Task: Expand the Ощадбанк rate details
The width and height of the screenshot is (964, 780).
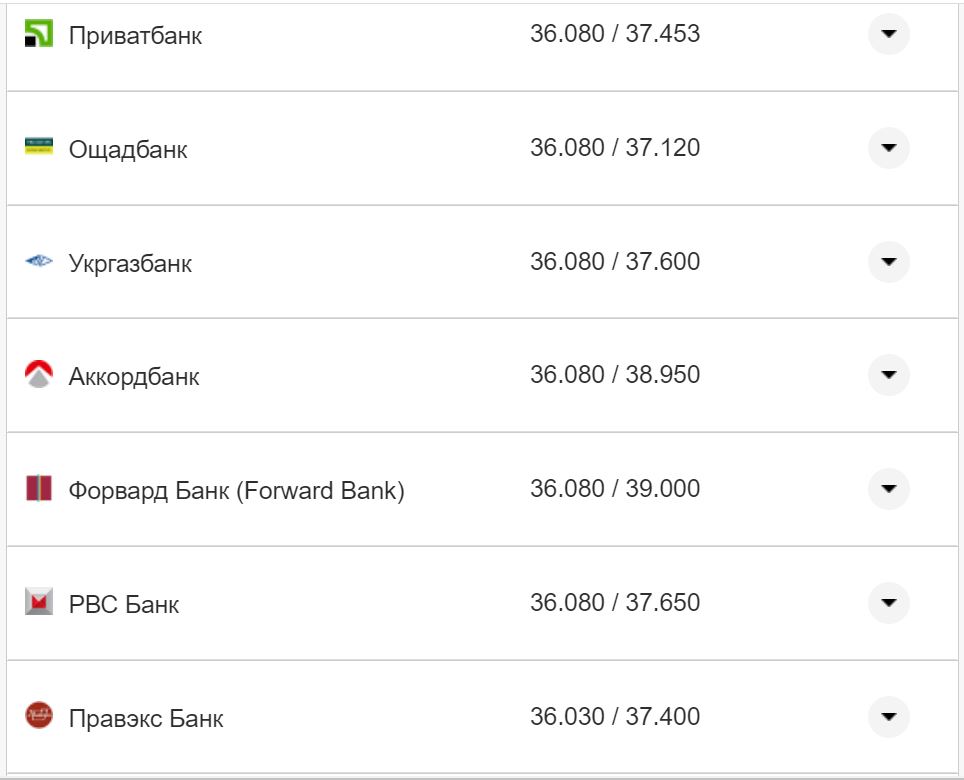Action: (888, 148)
